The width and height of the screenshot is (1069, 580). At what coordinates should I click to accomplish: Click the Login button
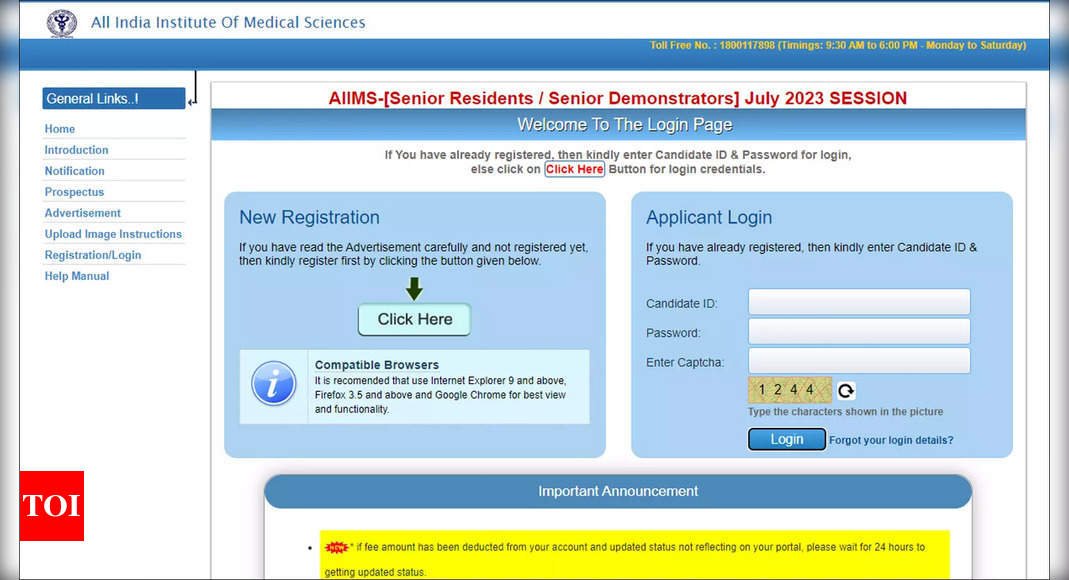click(787, 440)
